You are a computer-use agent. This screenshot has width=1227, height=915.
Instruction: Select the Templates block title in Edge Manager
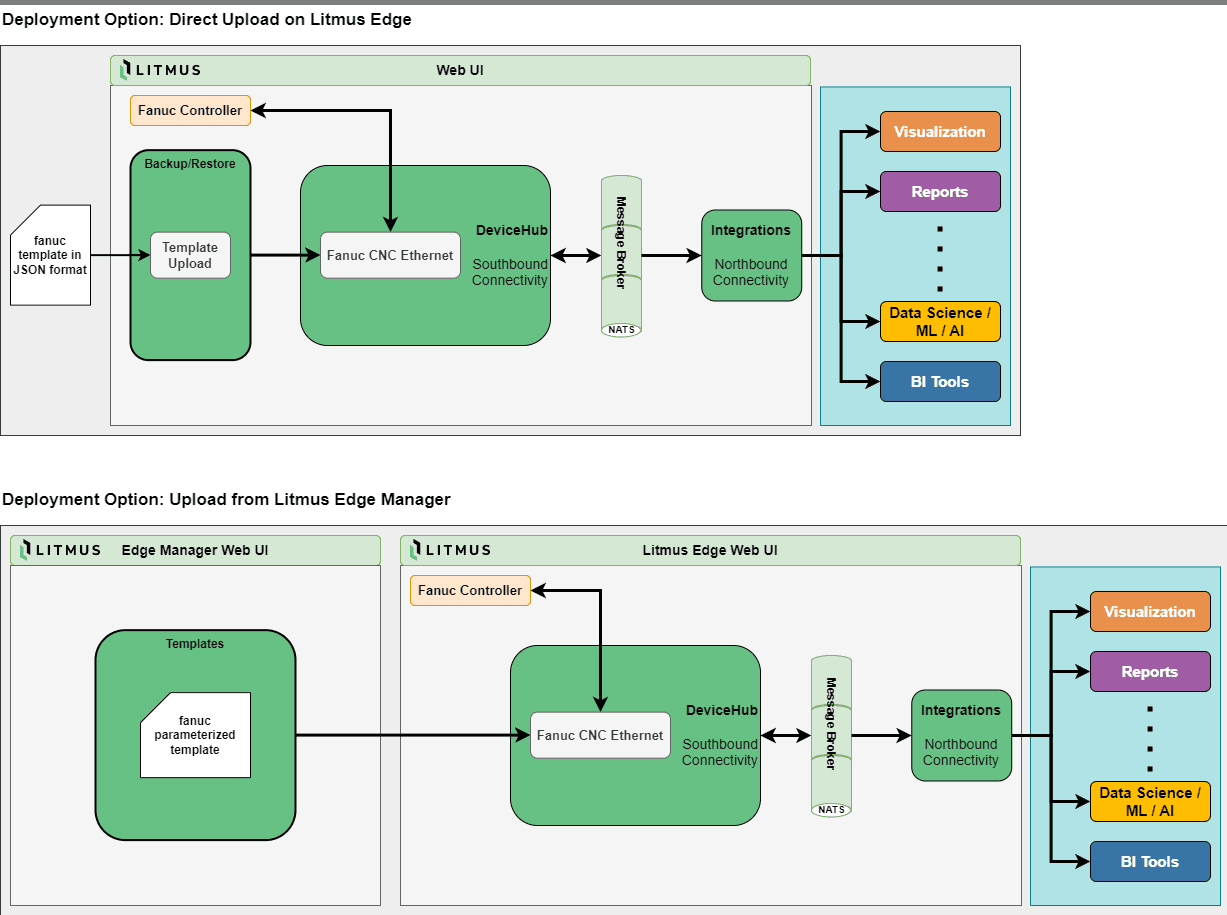[195, 644]
